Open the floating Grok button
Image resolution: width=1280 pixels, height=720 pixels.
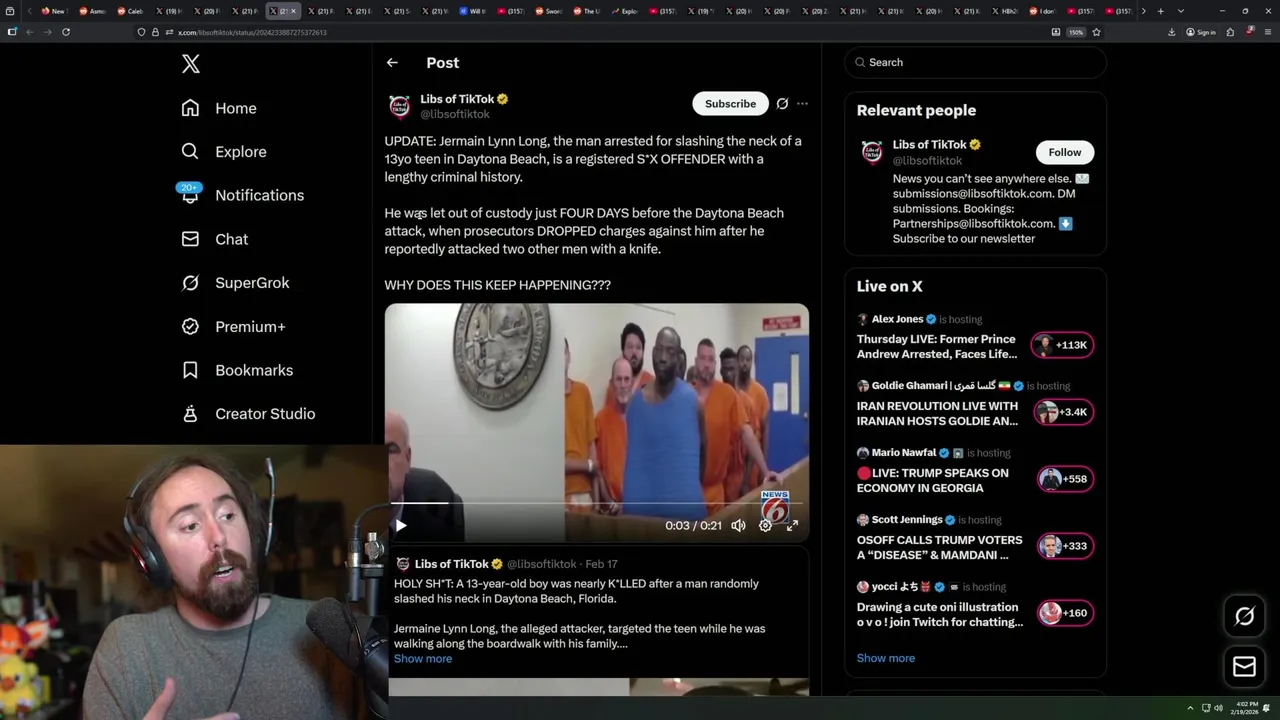[1244, 616]
